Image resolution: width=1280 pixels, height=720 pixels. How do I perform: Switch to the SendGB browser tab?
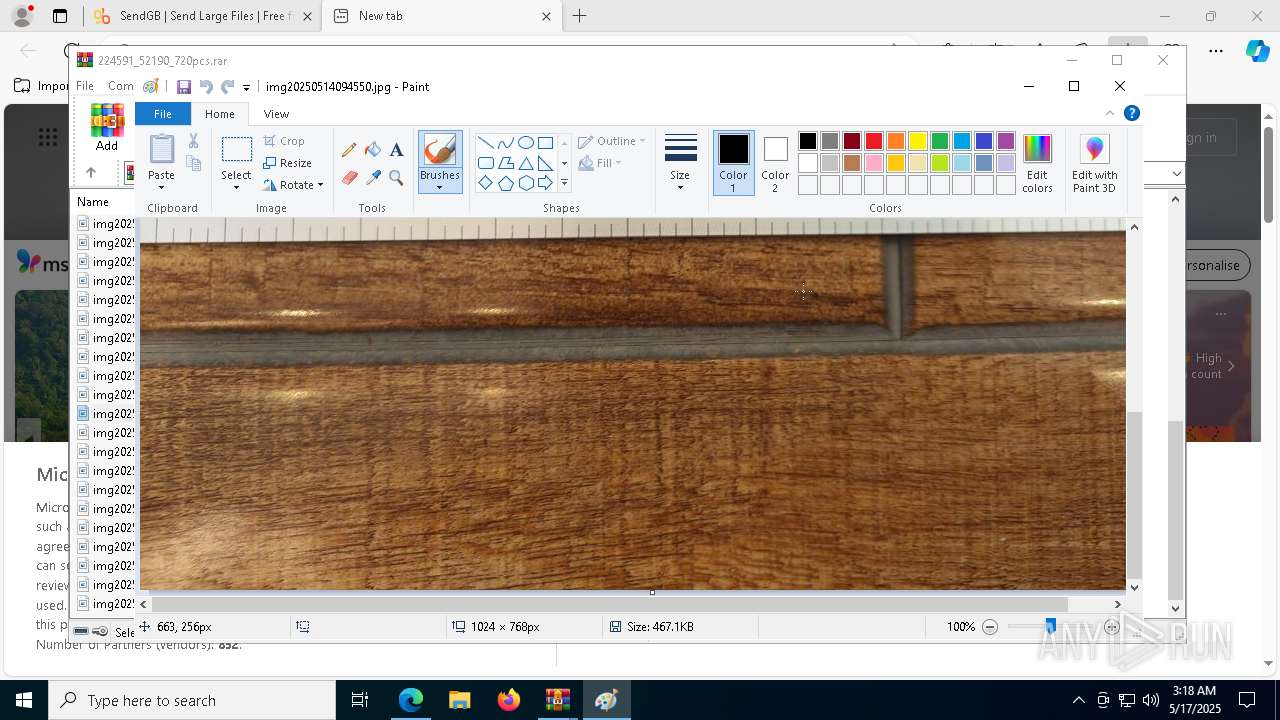(x=203, y=16)
